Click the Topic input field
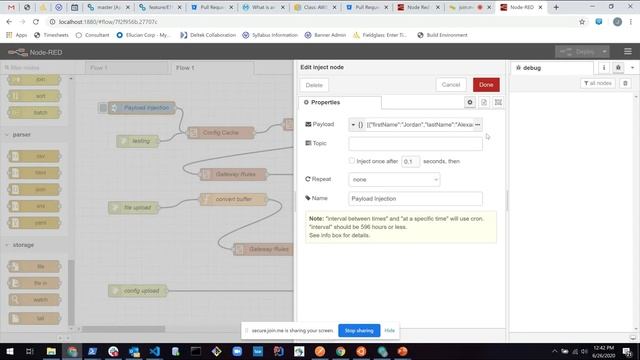 tap(415, 143)
